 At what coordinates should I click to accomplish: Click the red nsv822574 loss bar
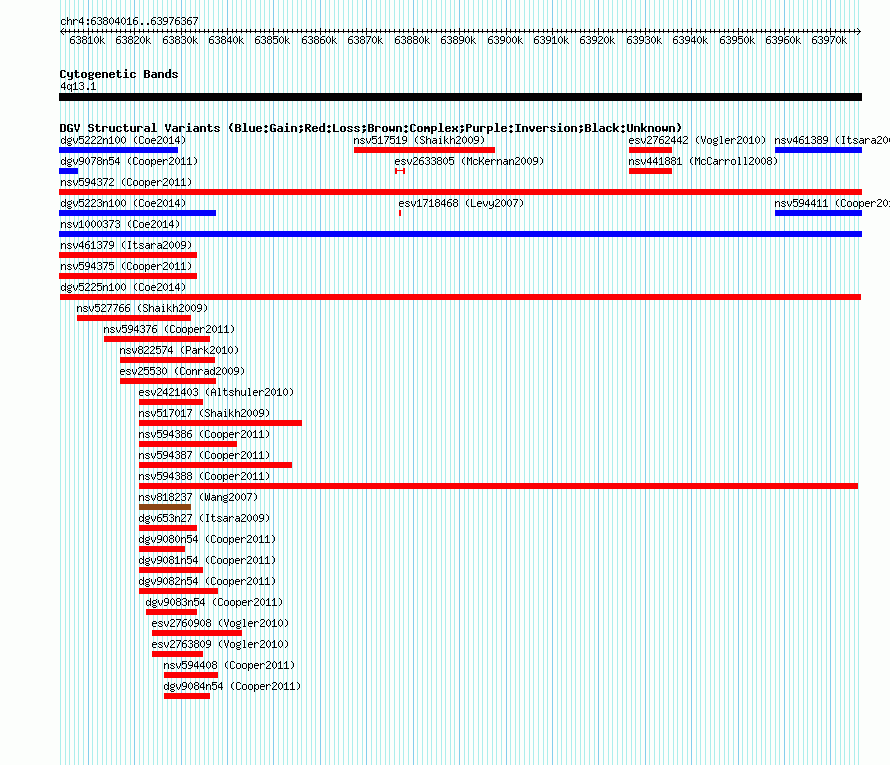pos(167,360)
